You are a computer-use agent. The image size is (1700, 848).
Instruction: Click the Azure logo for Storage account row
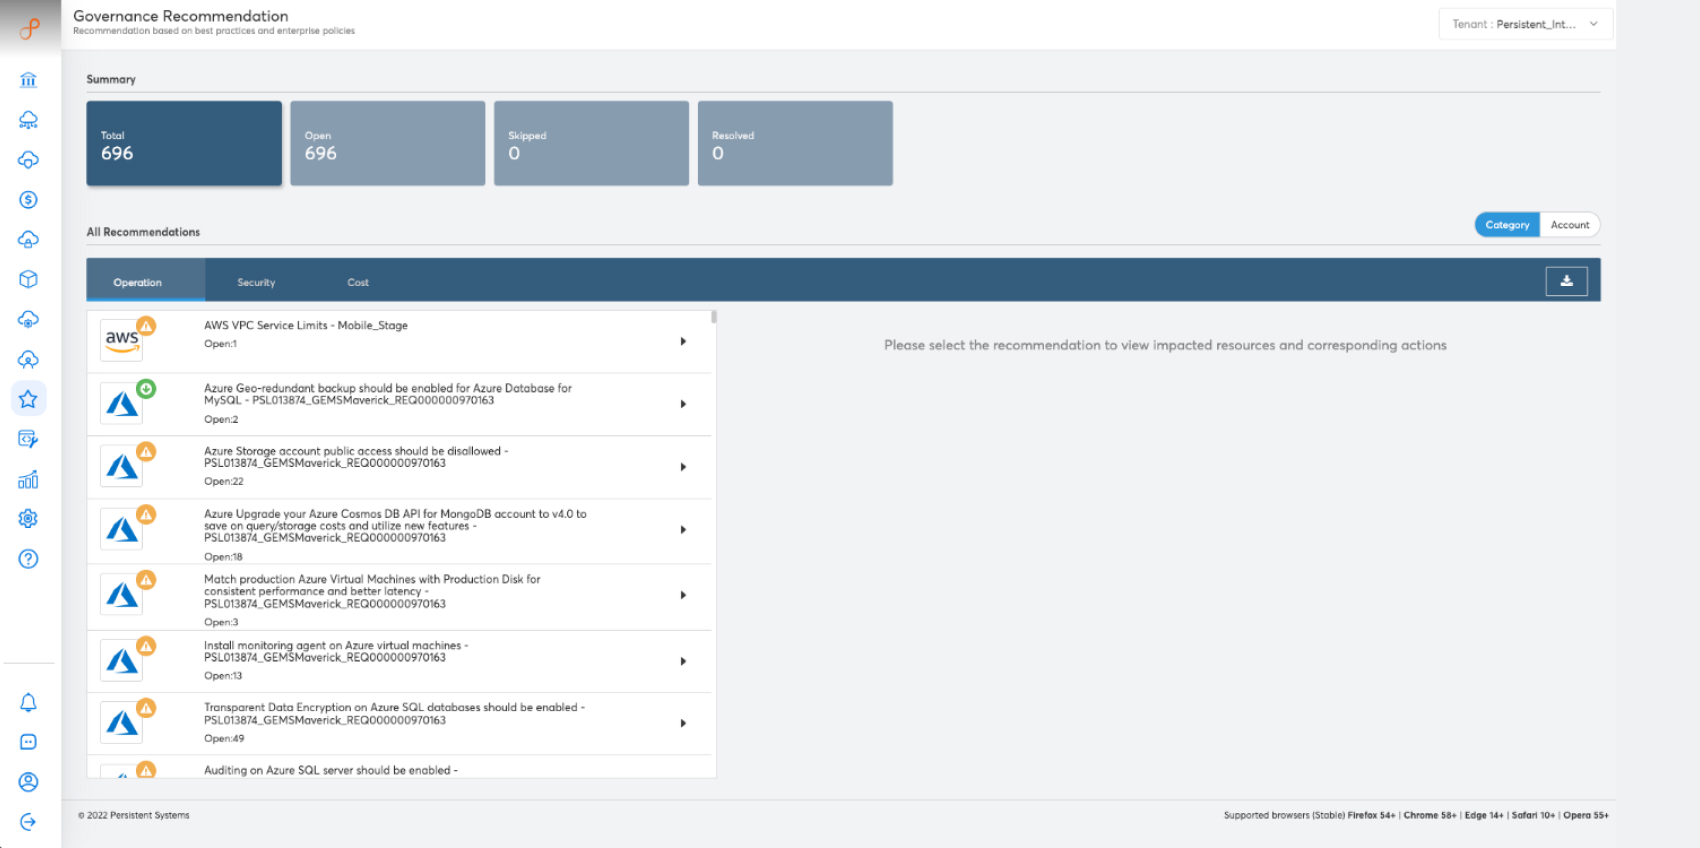click(x=122, y=467)
